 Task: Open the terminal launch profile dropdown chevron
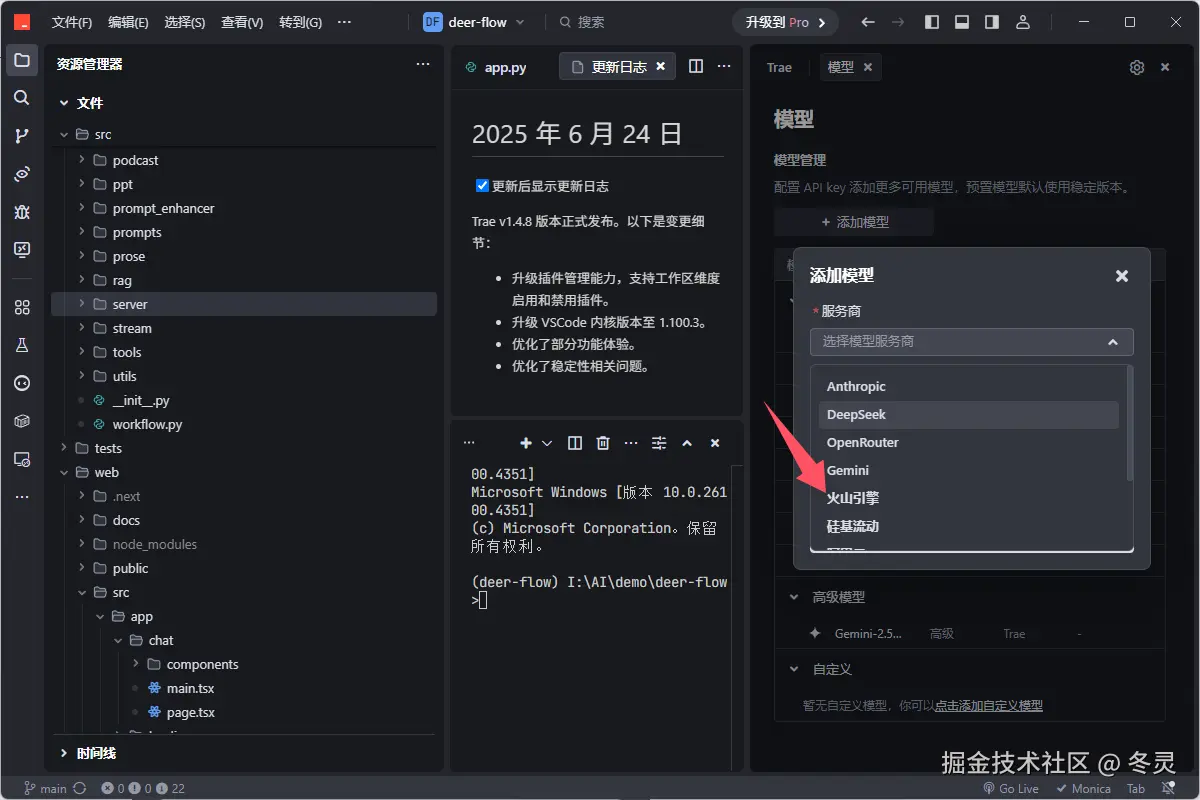click(x=547, y=443)
